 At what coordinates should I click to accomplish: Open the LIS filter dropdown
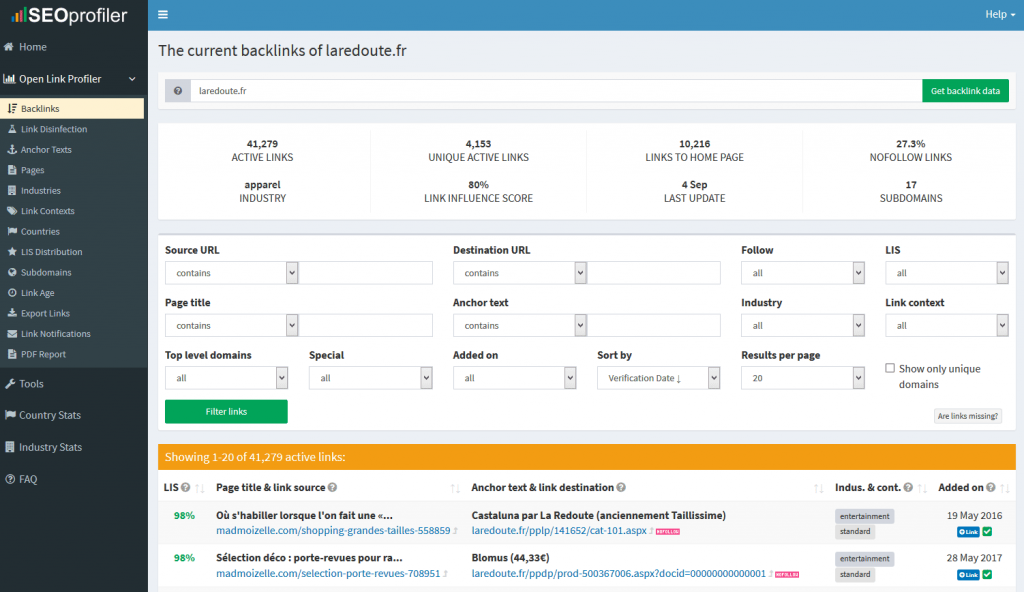[947, 273]
